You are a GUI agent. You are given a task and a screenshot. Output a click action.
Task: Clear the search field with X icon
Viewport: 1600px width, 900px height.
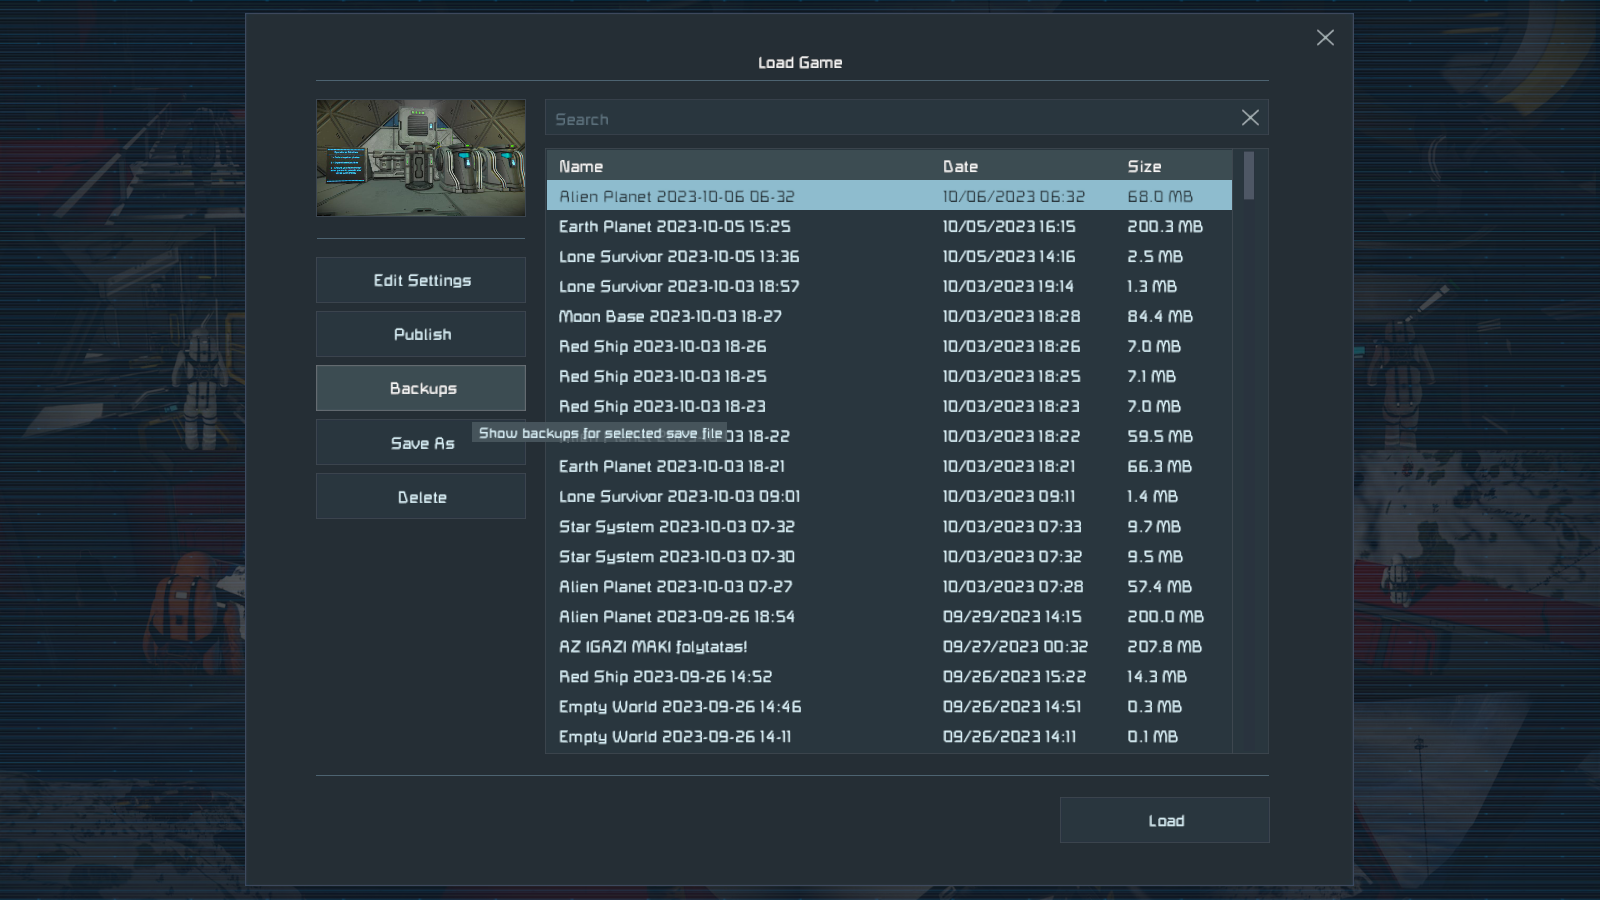(x=1250, y=118)
